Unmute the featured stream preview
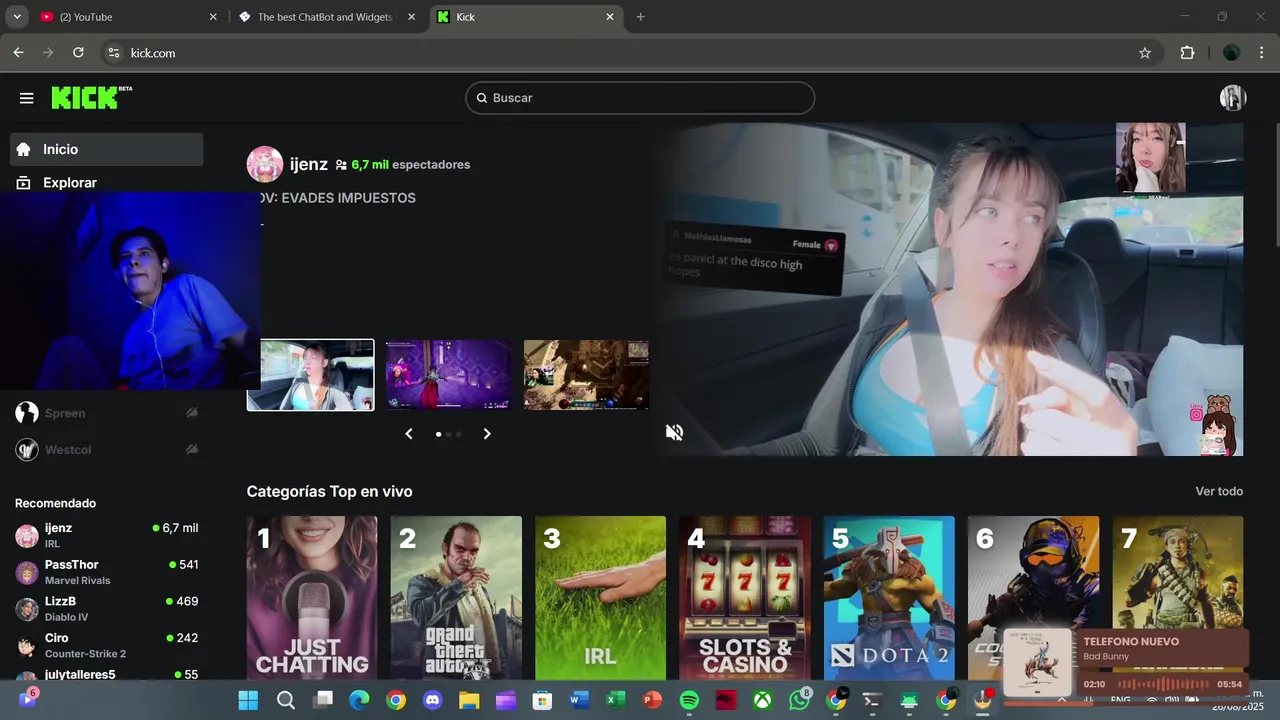 tap(675, 432)
